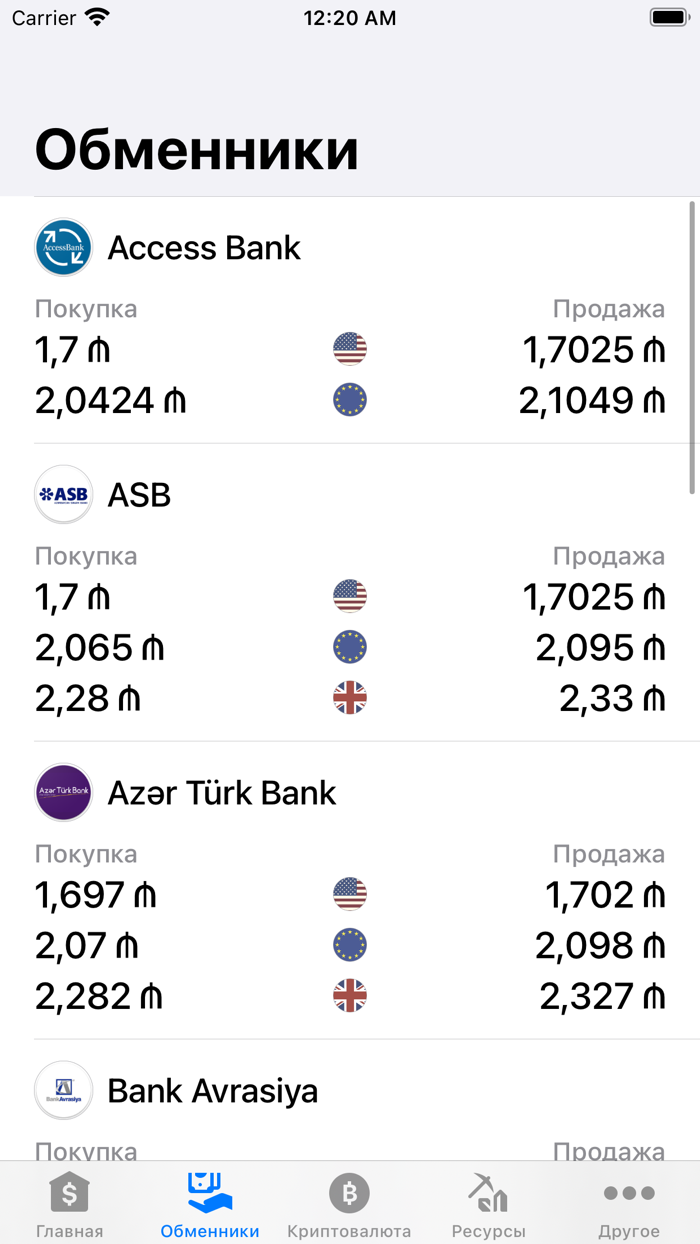The image size is (700, 1244).
Task: Tap the EU flag in ASB section
Action: point(349,646)
